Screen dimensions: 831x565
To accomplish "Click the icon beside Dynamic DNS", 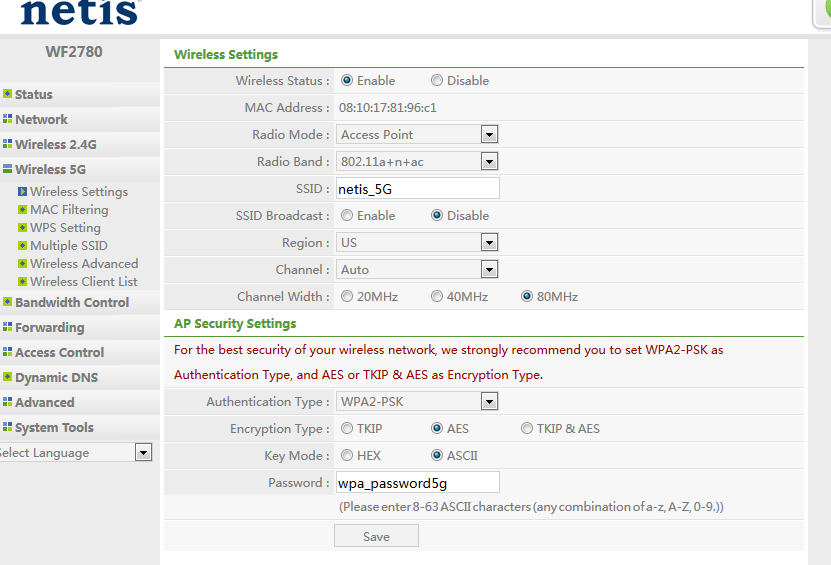I will [7, 376].
